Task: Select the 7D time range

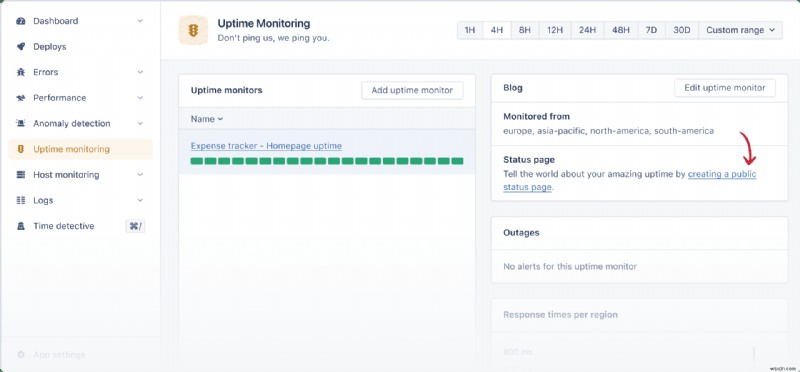Action: [x=651, y=30]
